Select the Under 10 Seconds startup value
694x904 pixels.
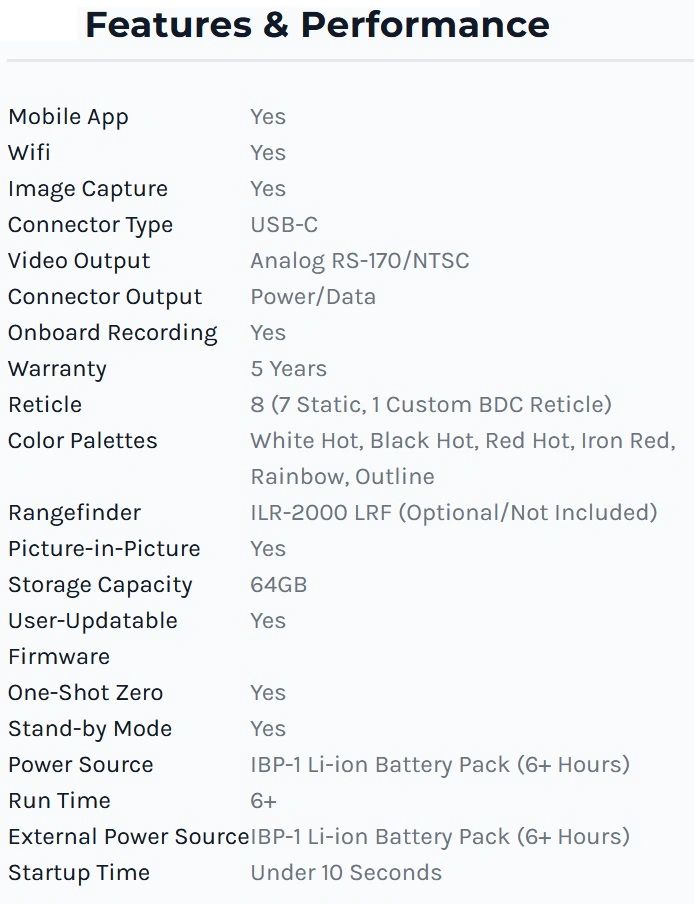pos(346,872)
